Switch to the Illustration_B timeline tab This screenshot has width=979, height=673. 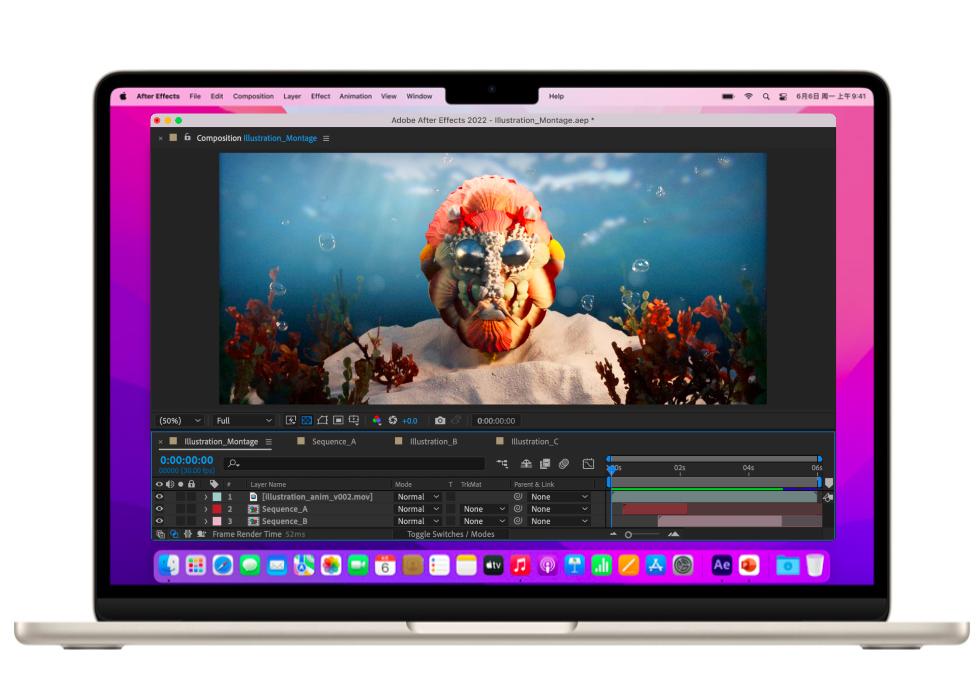[x=433, y=441]
